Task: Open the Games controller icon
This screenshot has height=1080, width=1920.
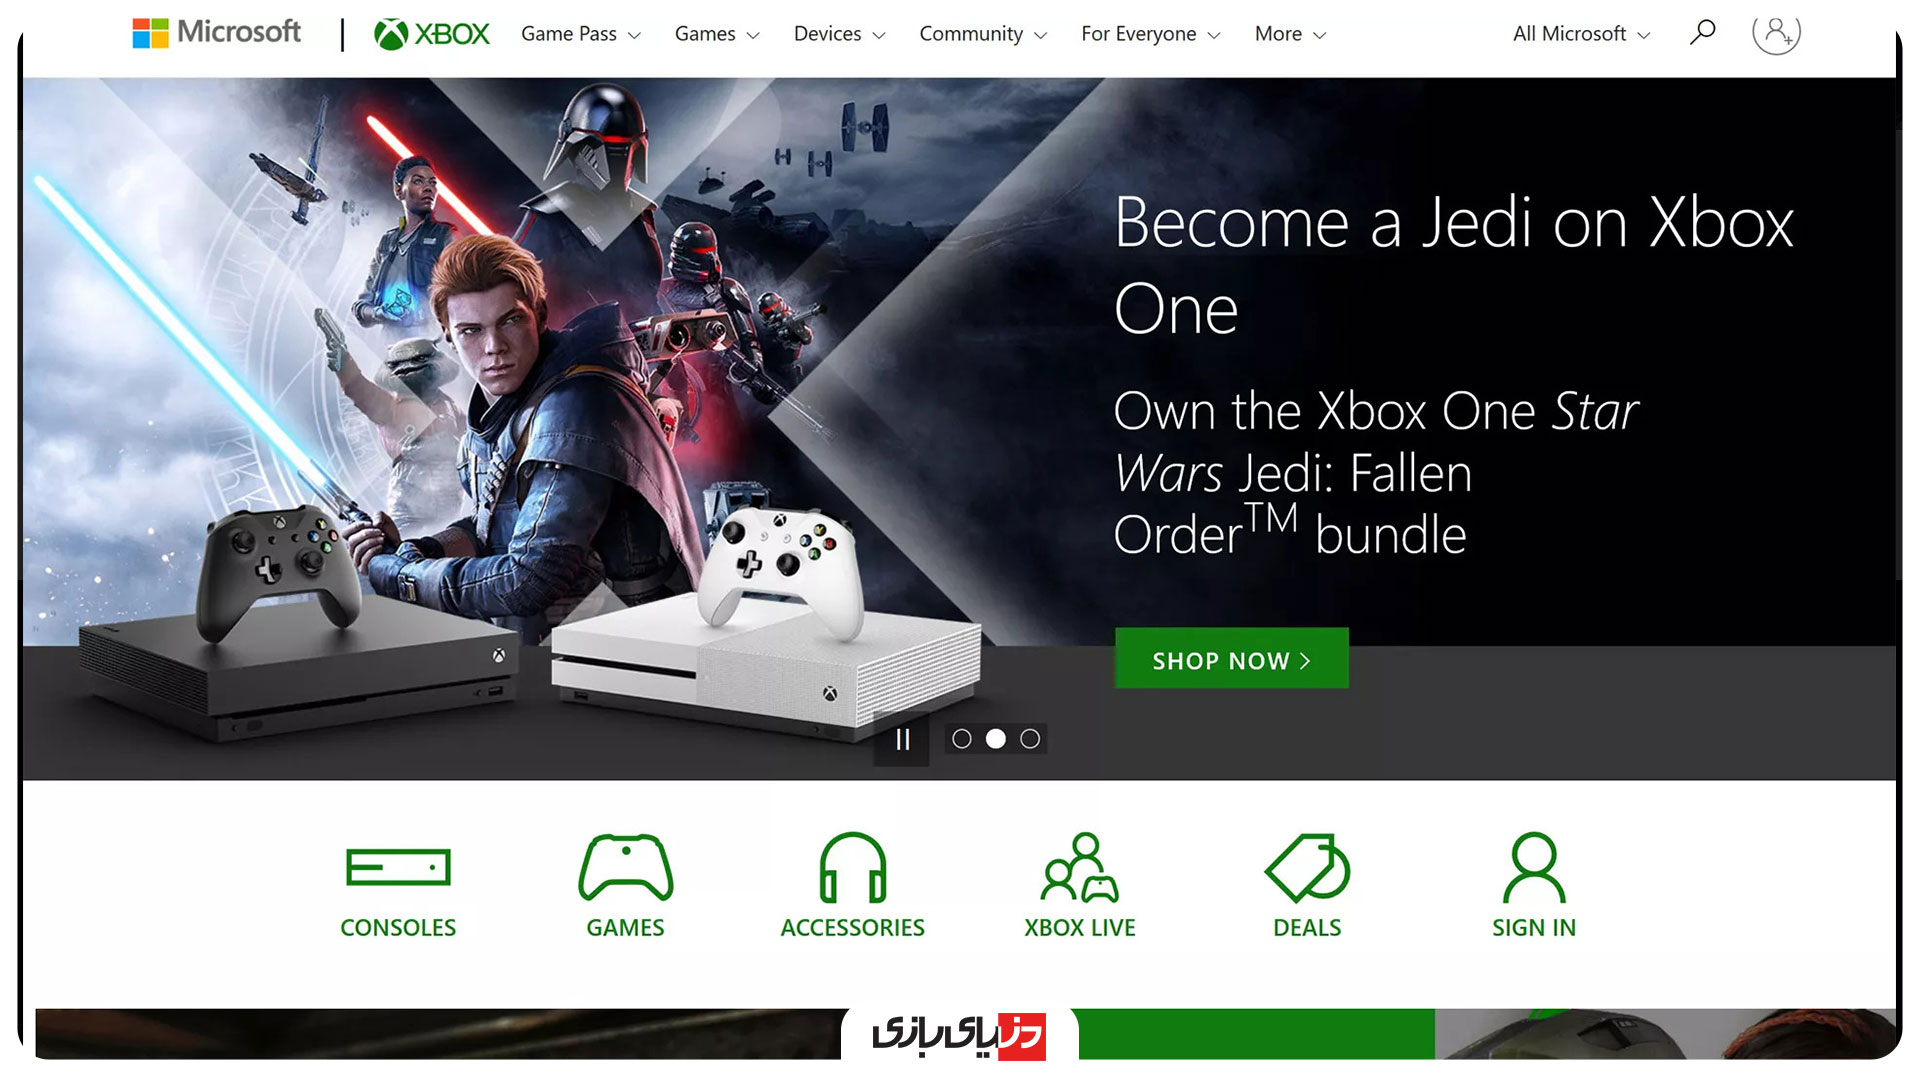Action: [x=625, y=867]
